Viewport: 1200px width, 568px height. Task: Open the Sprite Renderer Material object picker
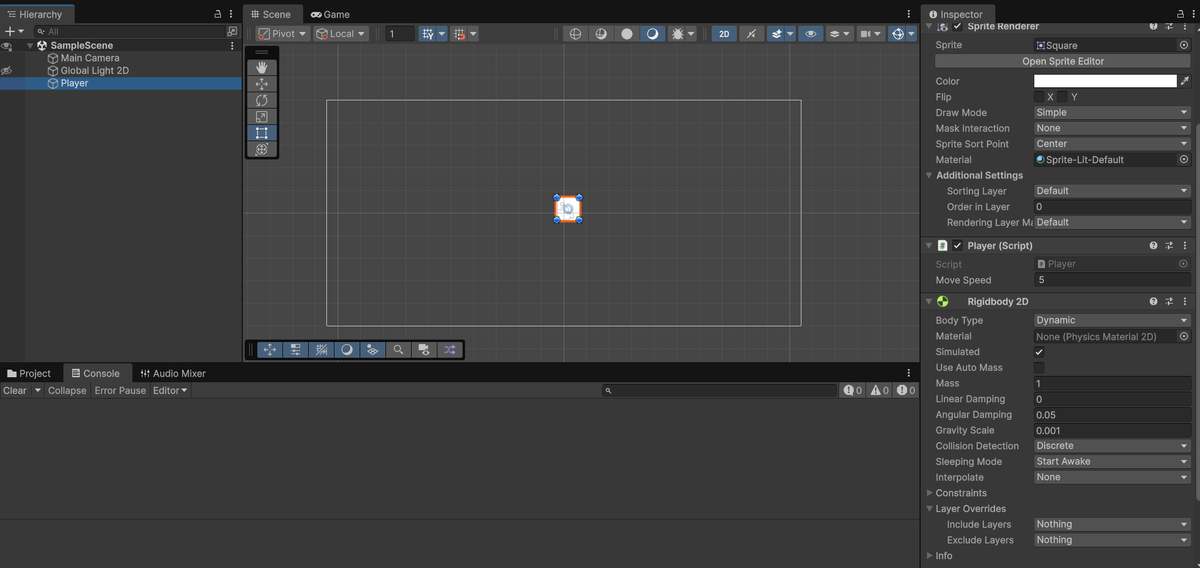tap(1184, 159)
